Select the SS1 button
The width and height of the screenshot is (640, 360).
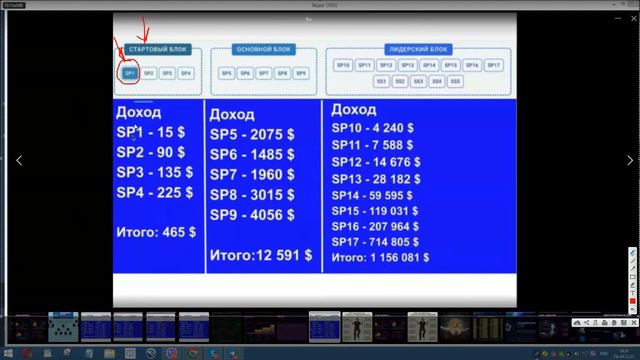pyautogui.click(x=381, y=81)
